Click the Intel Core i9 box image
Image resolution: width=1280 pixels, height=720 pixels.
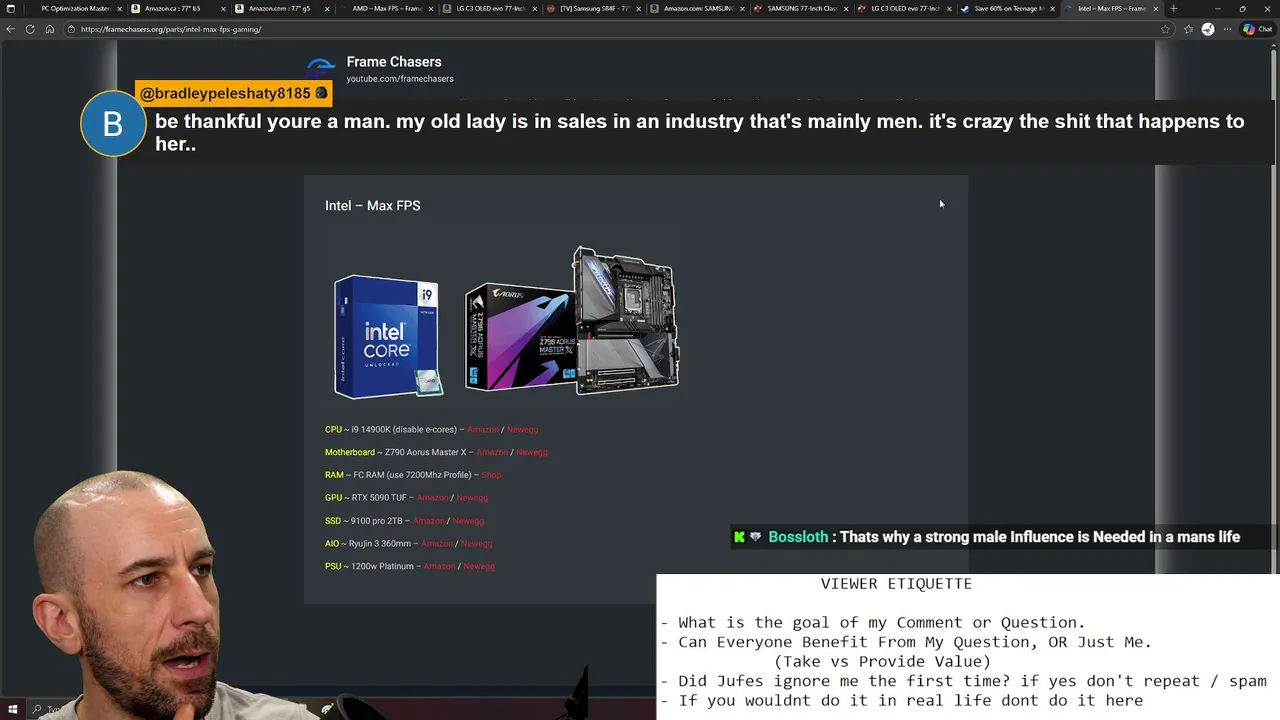(x=389, y=337)
